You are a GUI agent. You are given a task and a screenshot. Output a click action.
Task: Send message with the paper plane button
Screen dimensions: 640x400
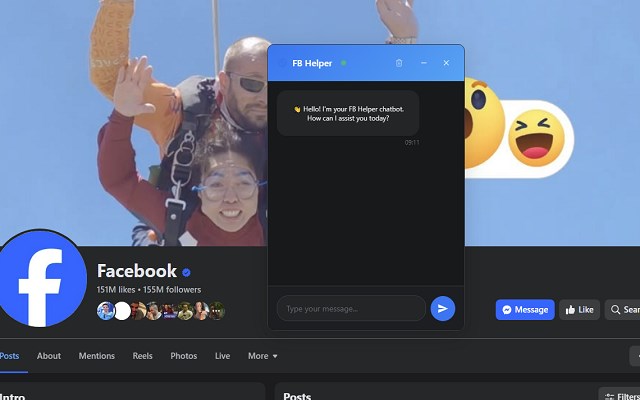click(443, 309)
